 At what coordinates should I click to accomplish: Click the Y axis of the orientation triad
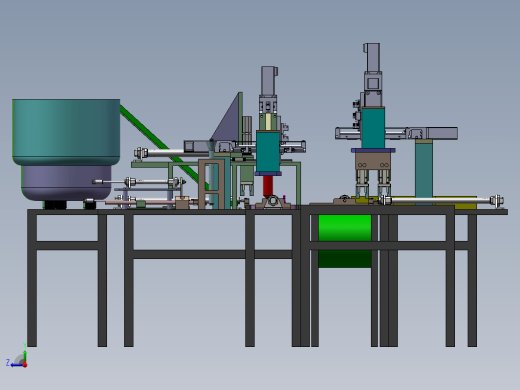coord(25,353)
